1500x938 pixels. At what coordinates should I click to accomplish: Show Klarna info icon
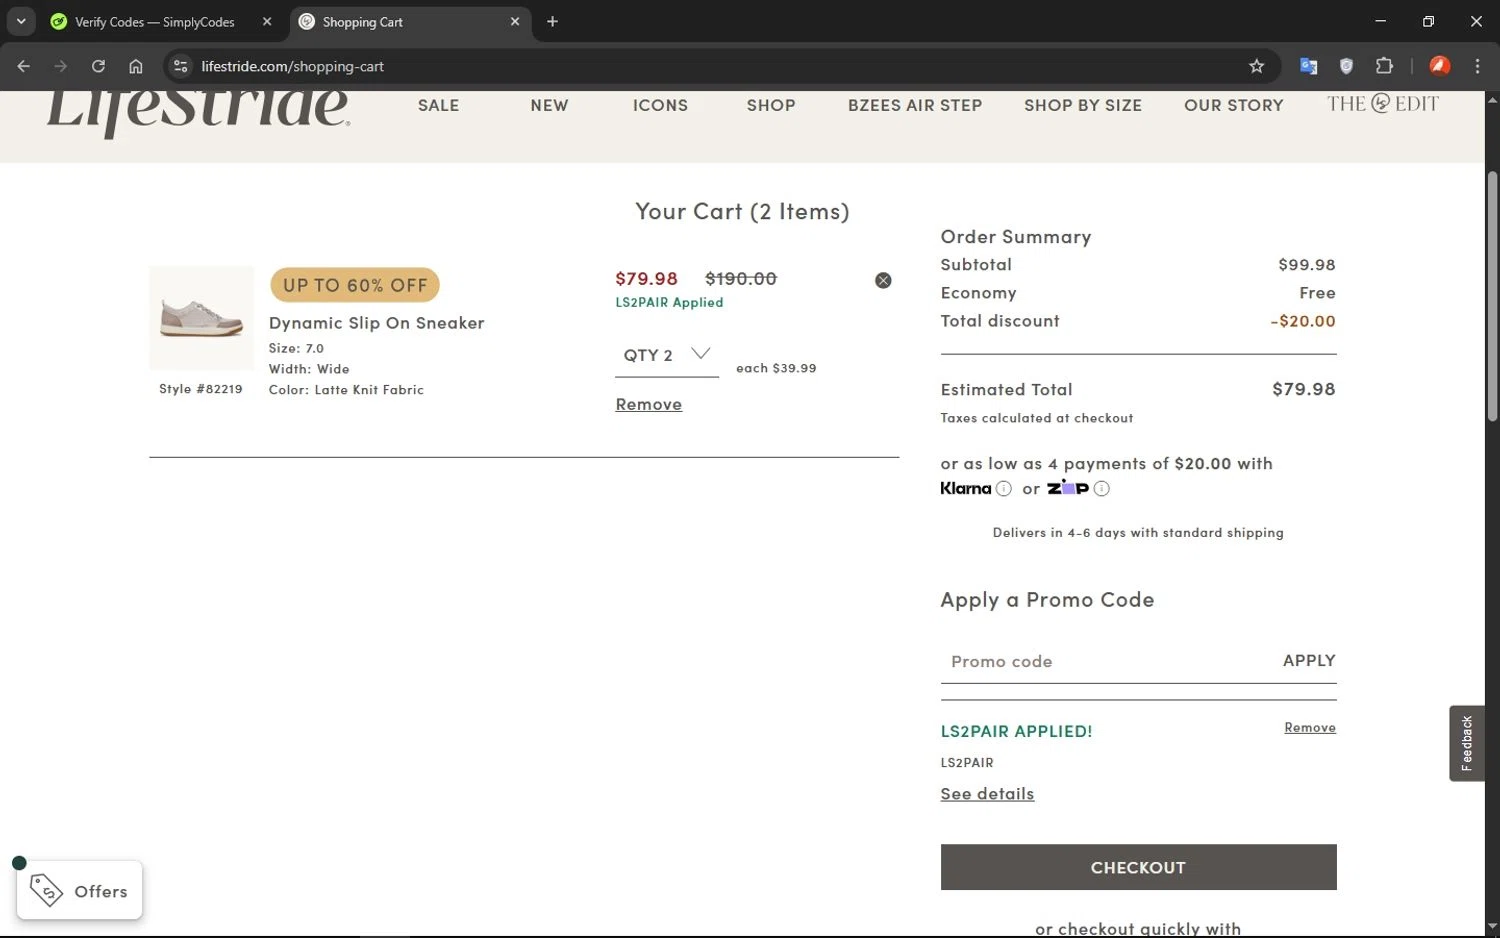[1003, 488]
